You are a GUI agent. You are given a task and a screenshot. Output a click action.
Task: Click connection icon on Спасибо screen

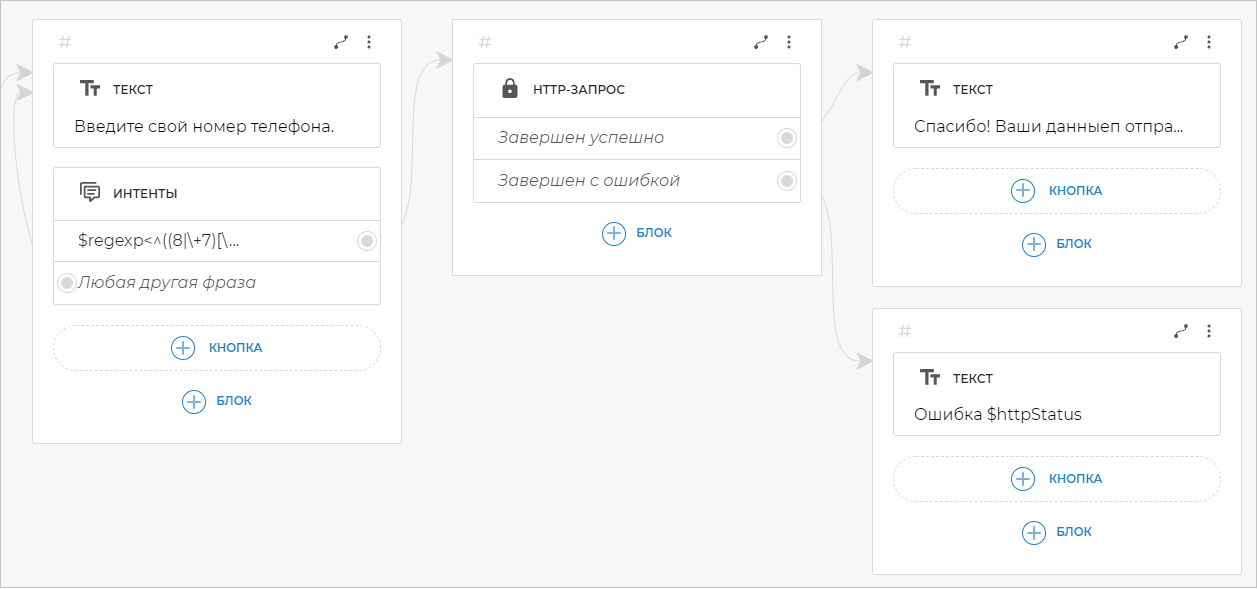[1181, 42]
